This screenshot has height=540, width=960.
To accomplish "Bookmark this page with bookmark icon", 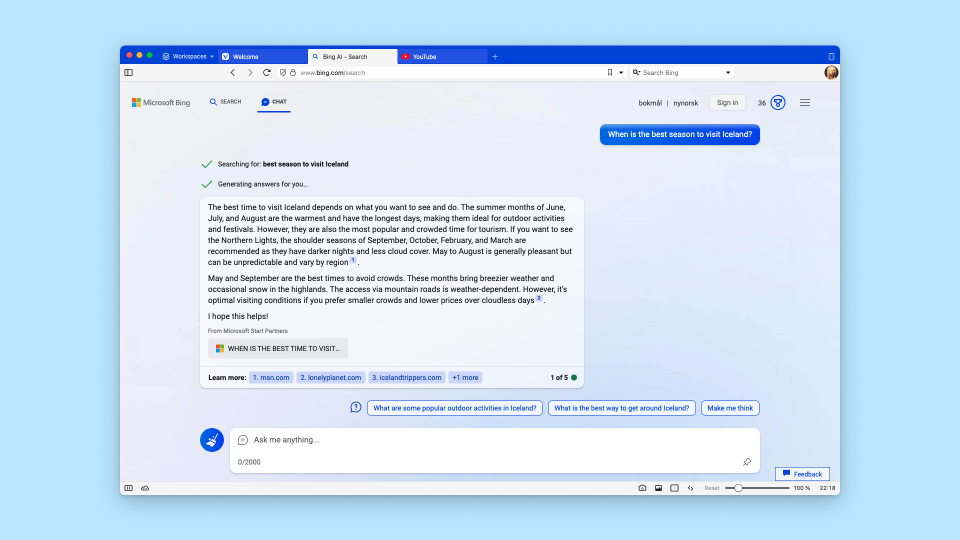I will point(610,72).
